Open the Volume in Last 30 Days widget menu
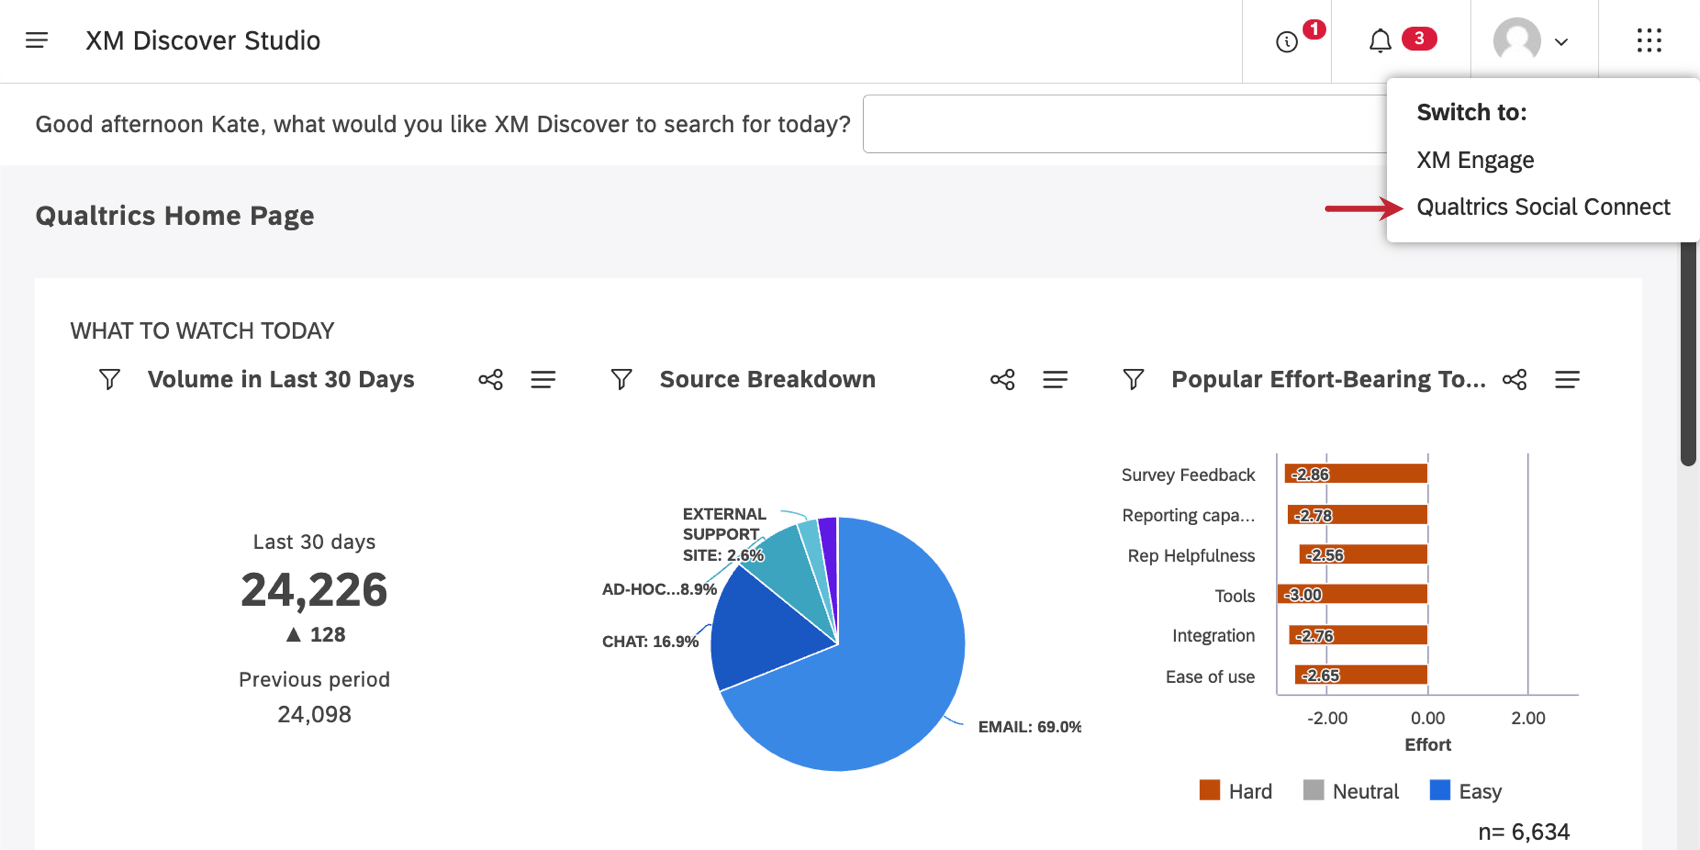 click(543, 380)
